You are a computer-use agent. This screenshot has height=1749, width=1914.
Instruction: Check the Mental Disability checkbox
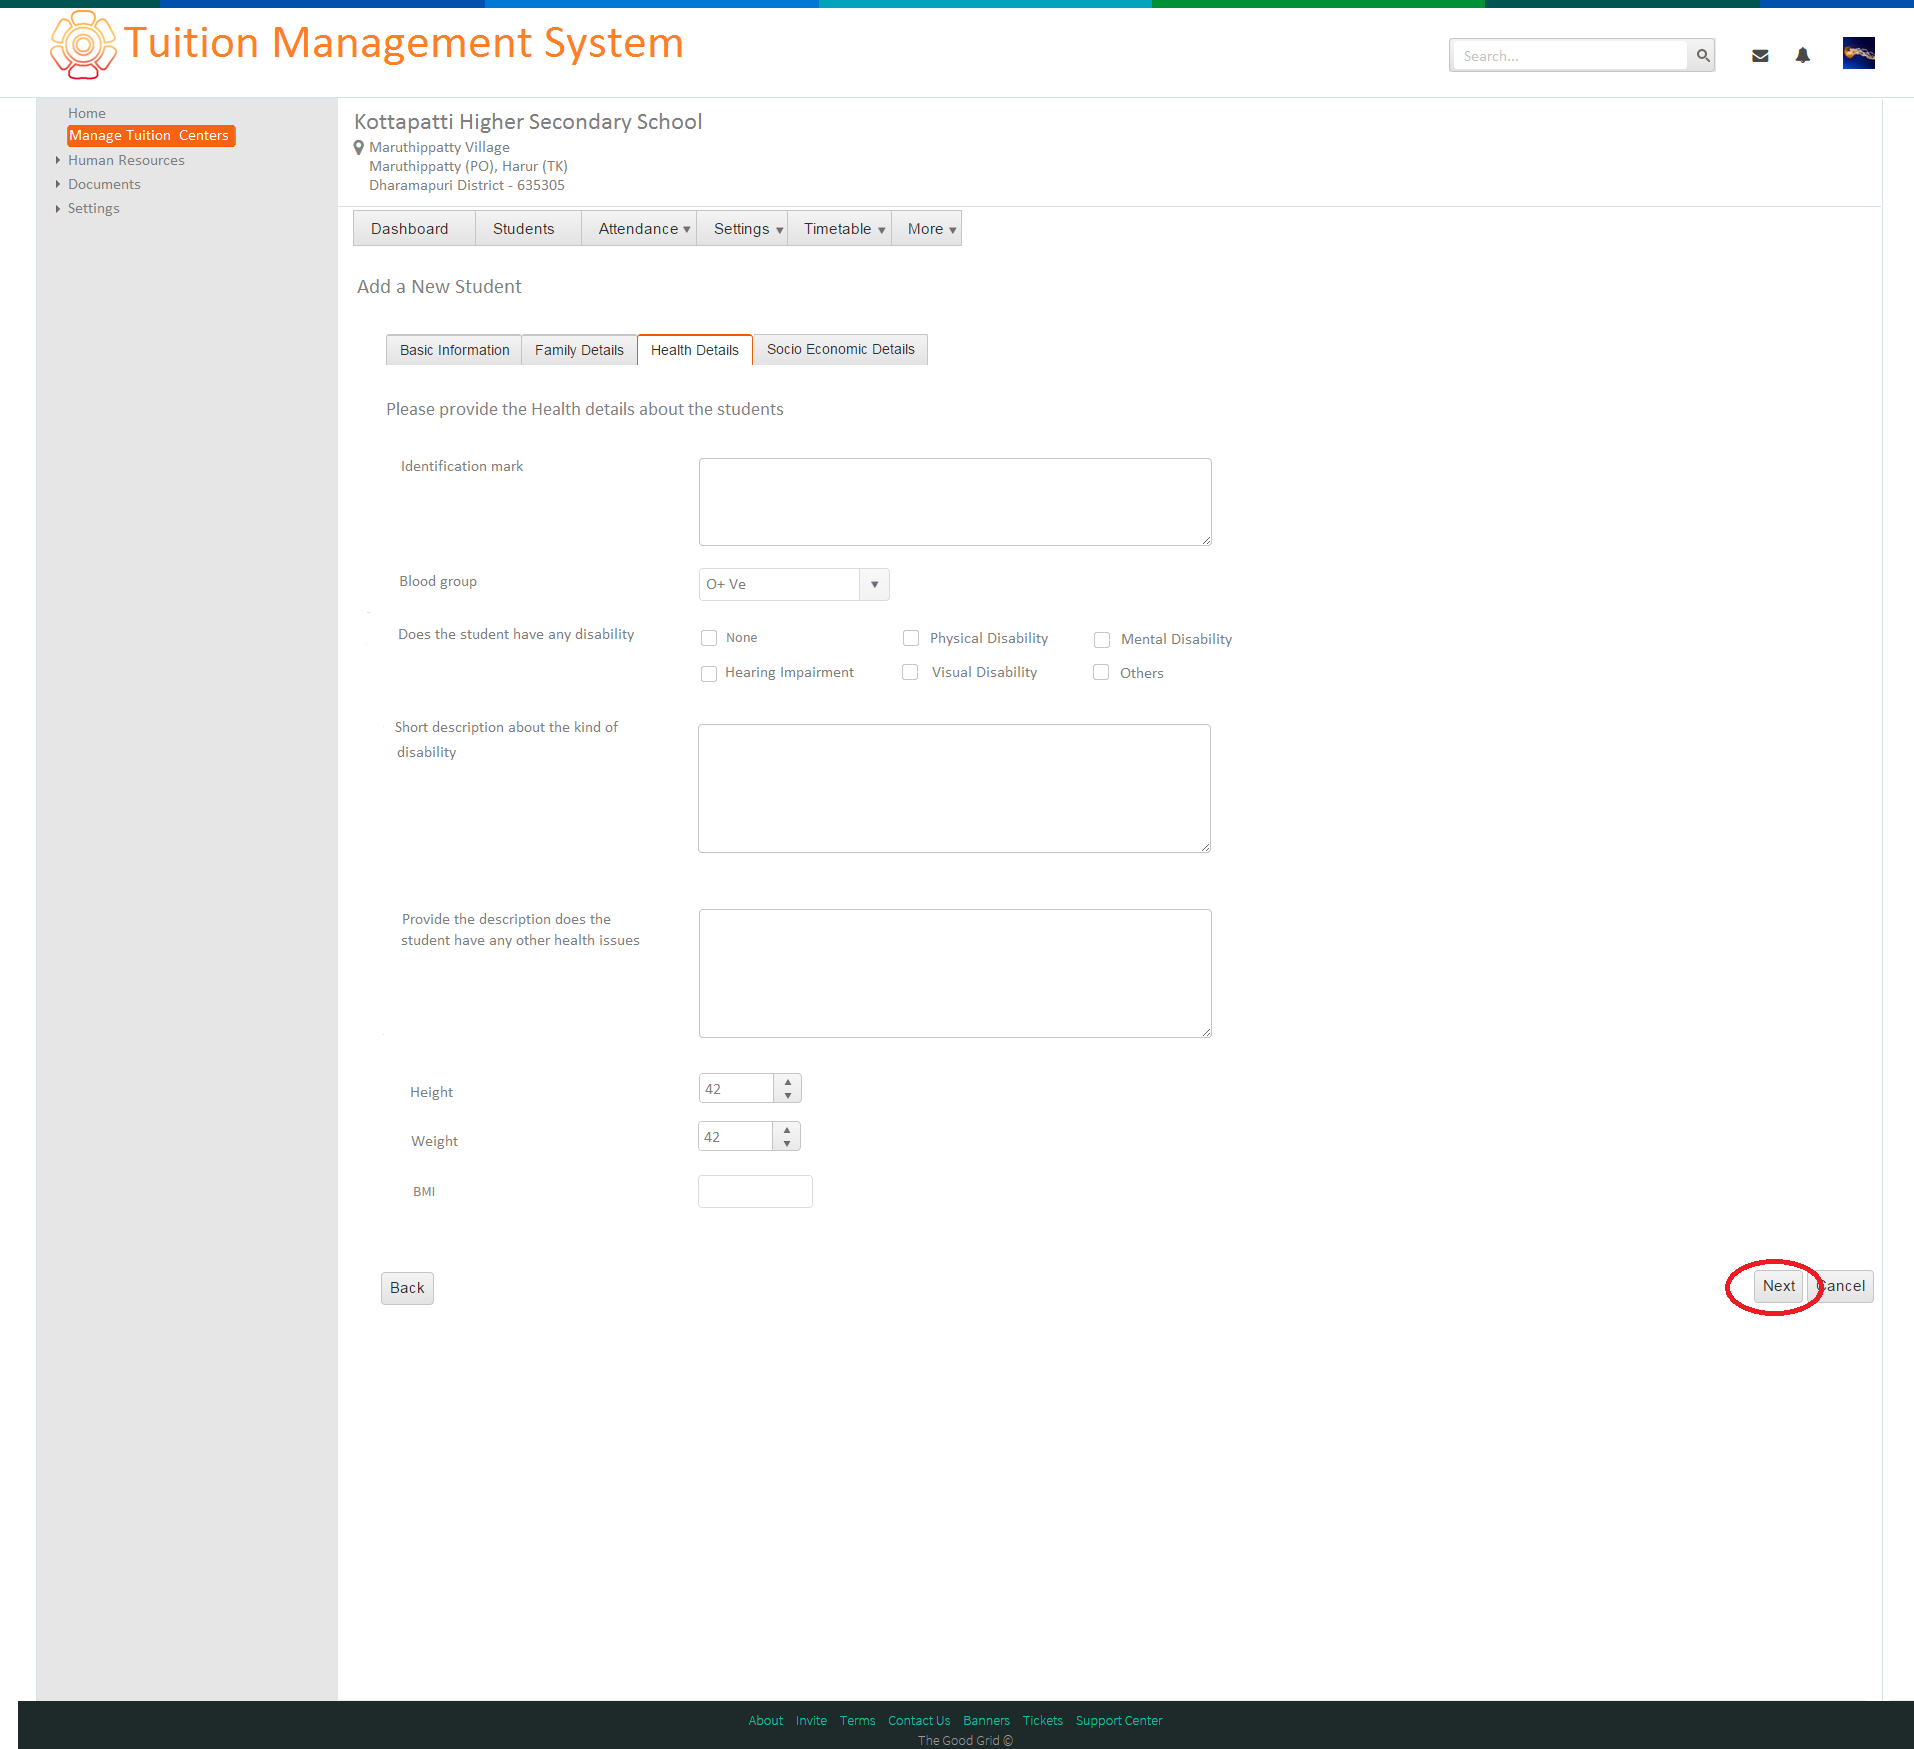pos(1102,640)
